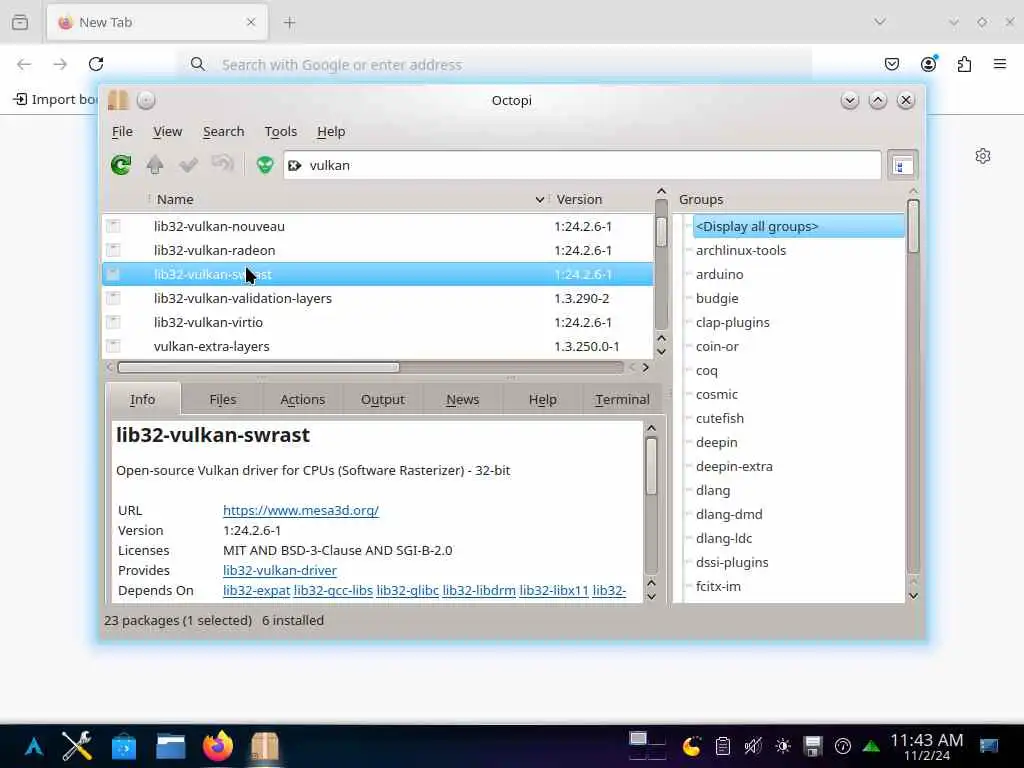Open Firefox Save to Pocket icon
The image size is (1024, 768).
[x=892, y=64]
